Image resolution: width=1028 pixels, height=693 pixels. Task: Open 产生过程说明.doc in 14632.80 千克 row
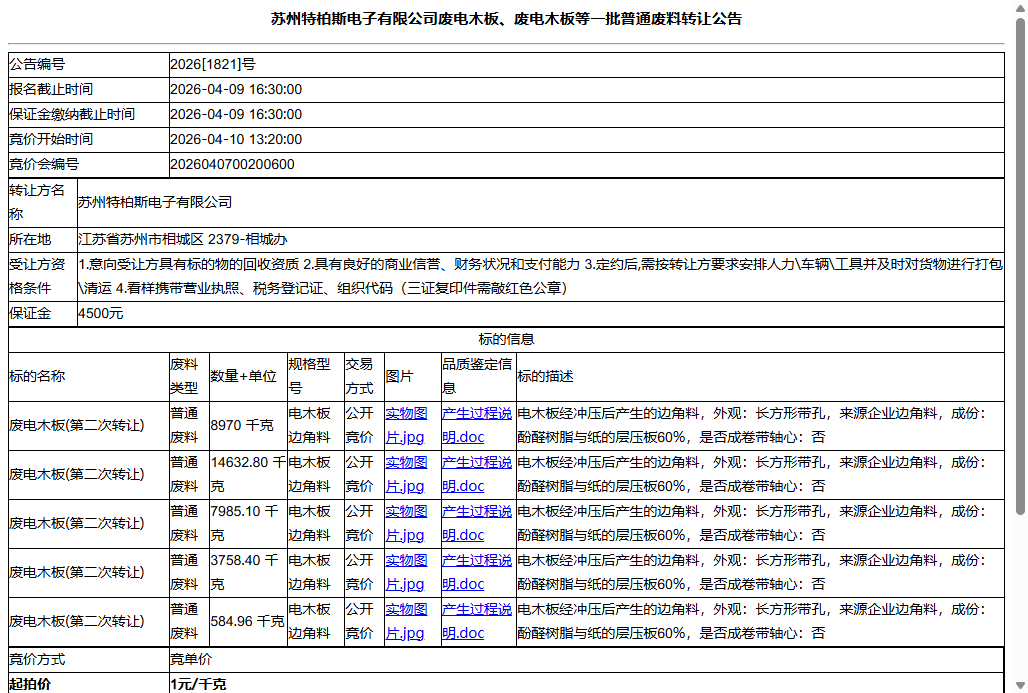[x=477, y=475]
